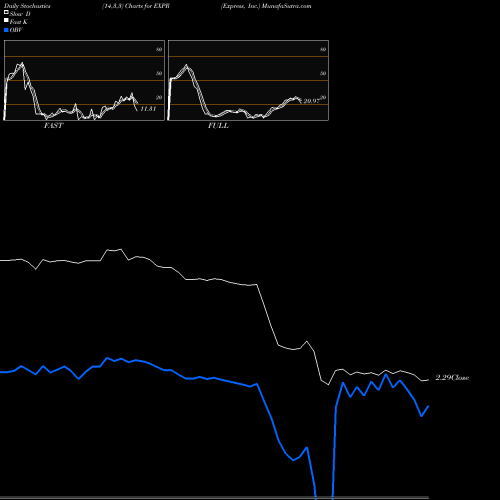The image size is (500, 500).
Task: Click the blue OBV legend swatch
Action: pyautogui.click(x=6, y=30)
